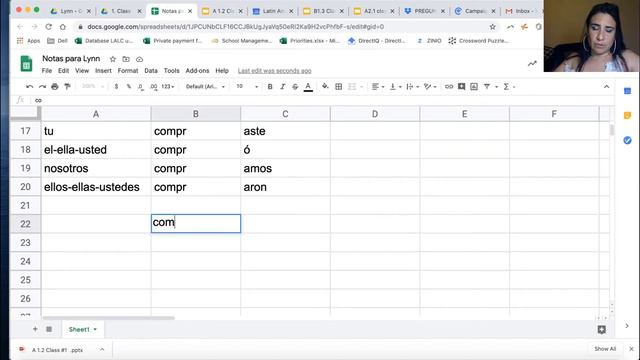Open text rotation dropdown
Screen dimensions: 640x360
(430, 87)
